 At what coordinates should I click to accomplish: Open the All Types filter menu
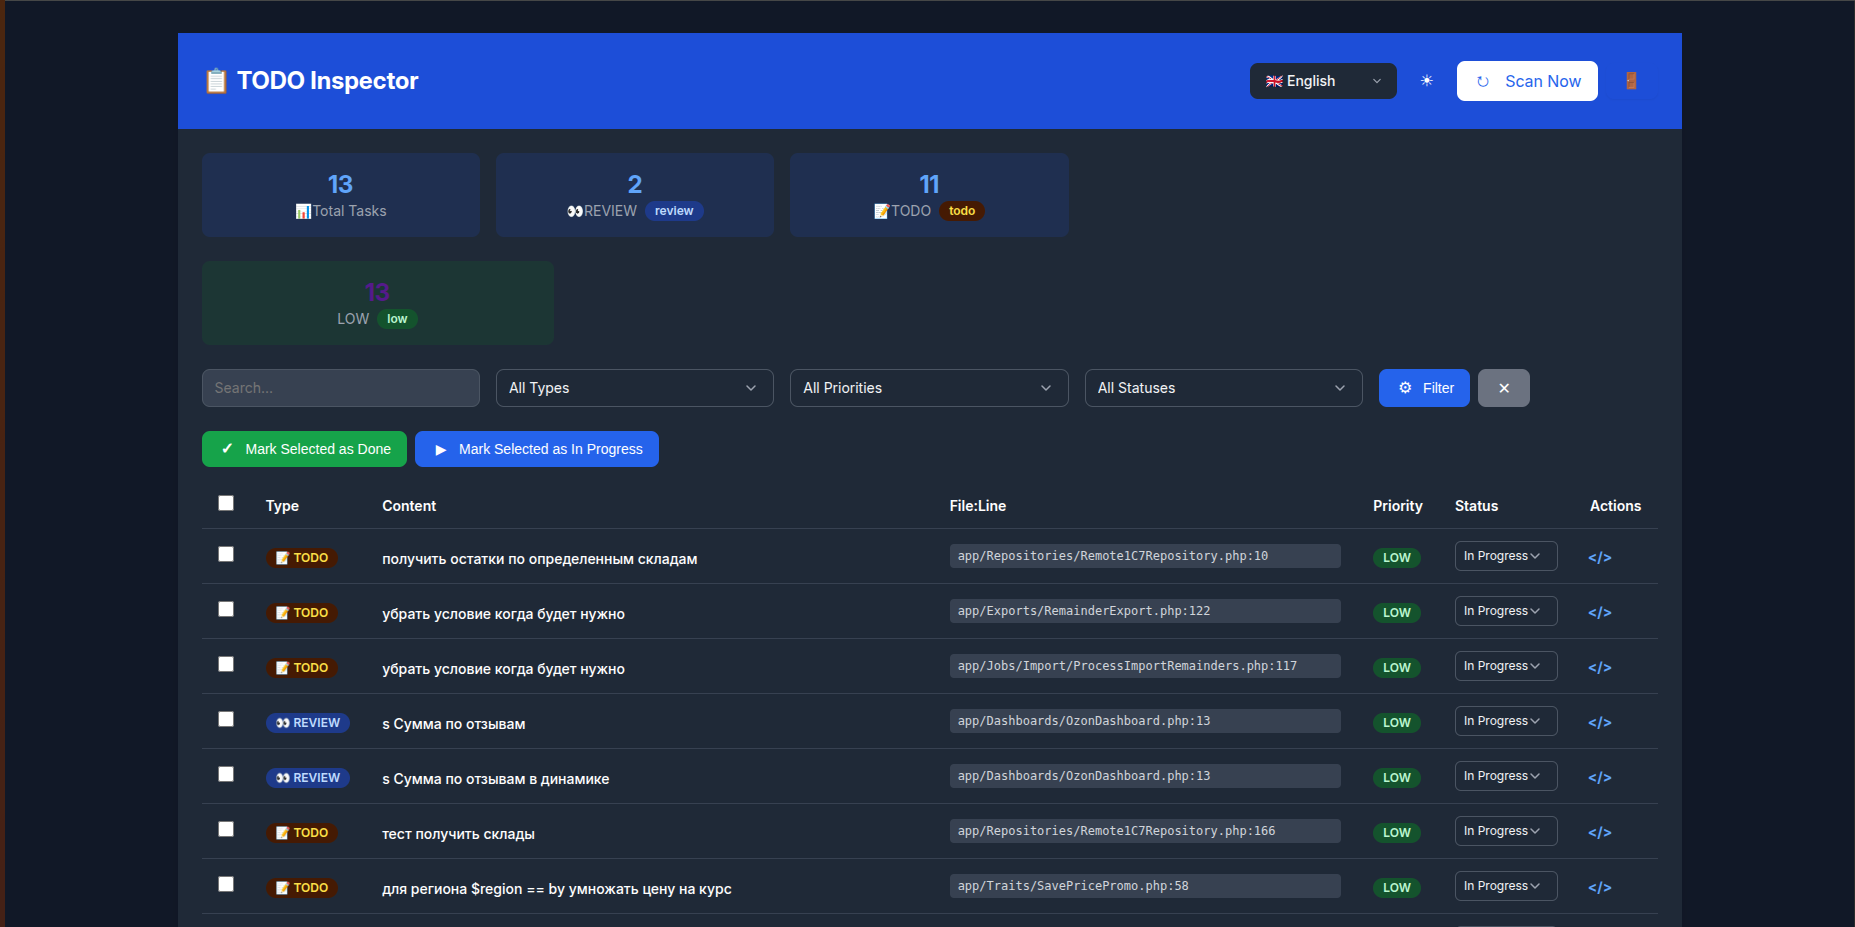(634, 388)
